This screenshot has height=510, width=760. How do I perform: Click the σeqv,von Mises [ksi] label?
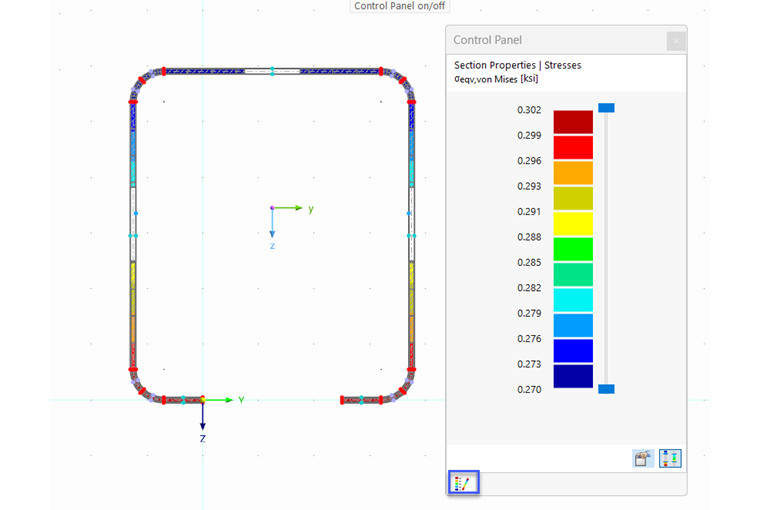(x=496, y=79)
